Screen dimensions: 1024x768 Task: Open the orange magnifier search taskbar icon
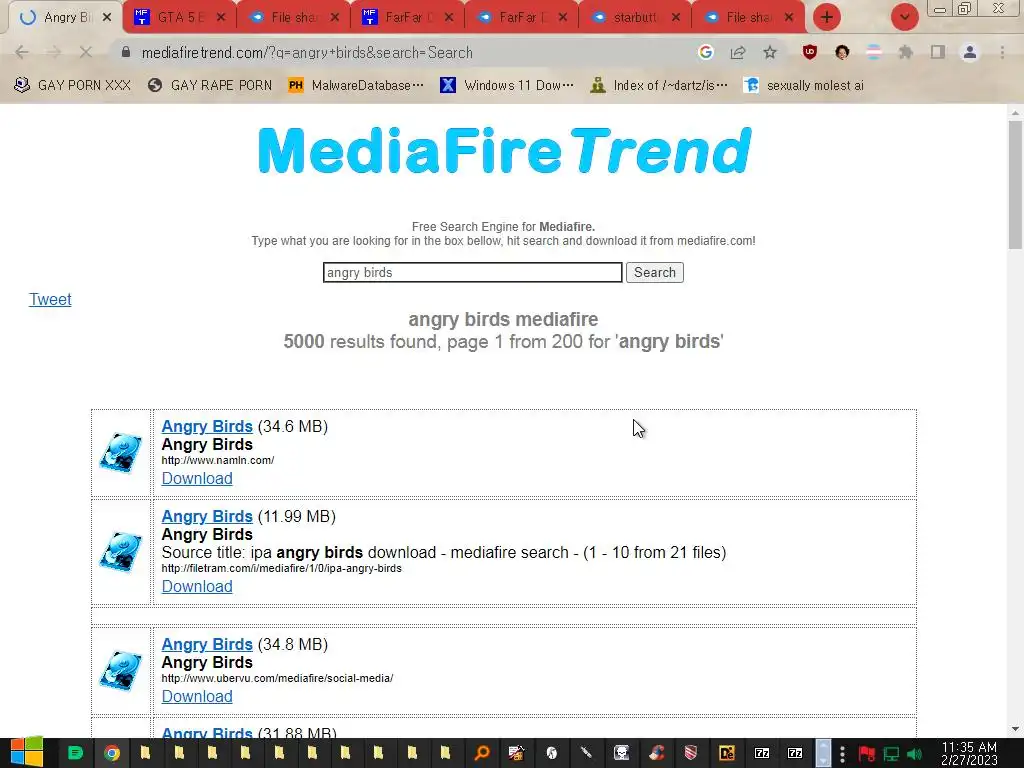(x=482, y=753)
